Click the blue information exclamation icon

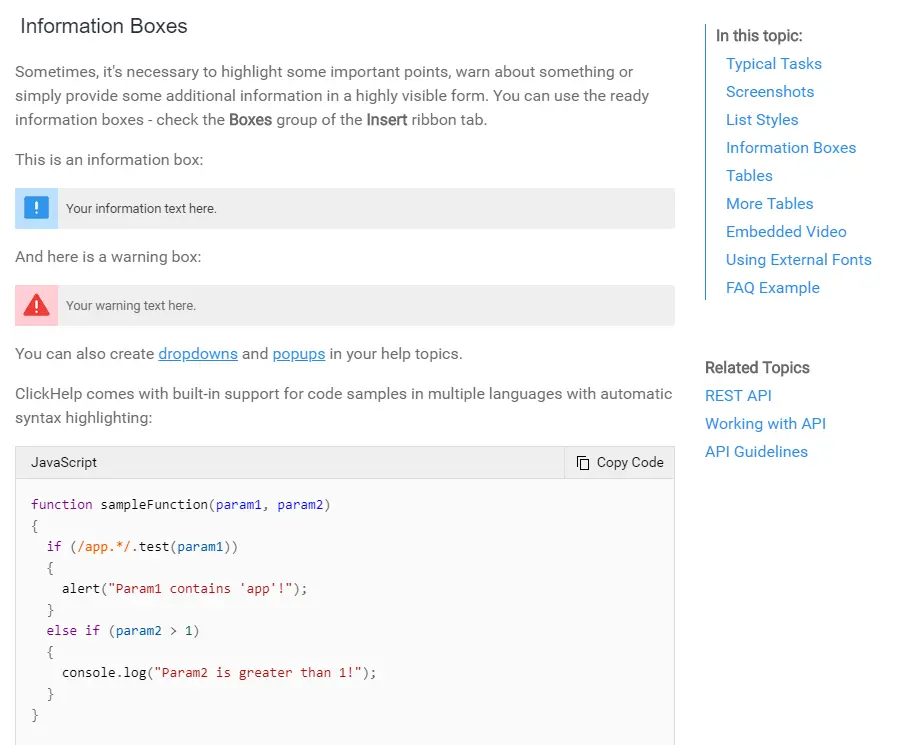(x=36, y=208)
